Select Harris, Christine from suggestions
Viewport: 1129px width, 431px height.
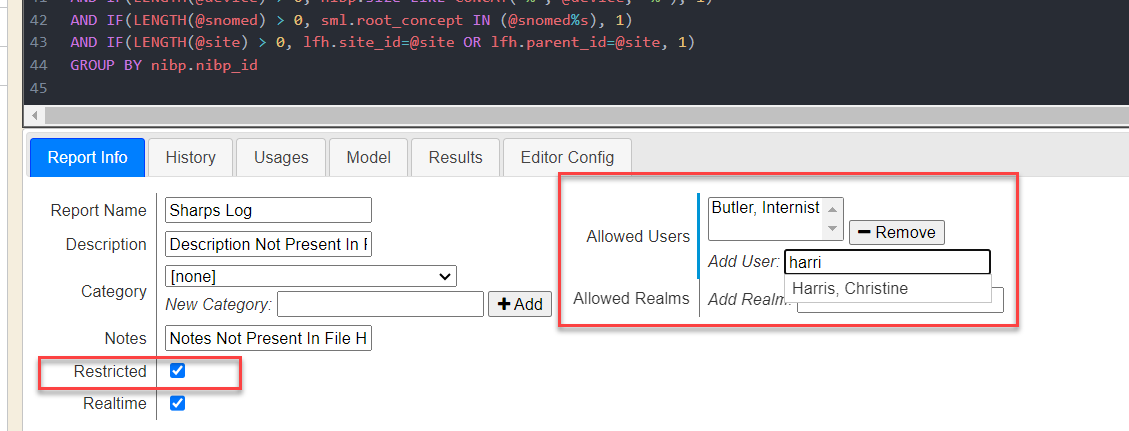[x=848, y=288]
